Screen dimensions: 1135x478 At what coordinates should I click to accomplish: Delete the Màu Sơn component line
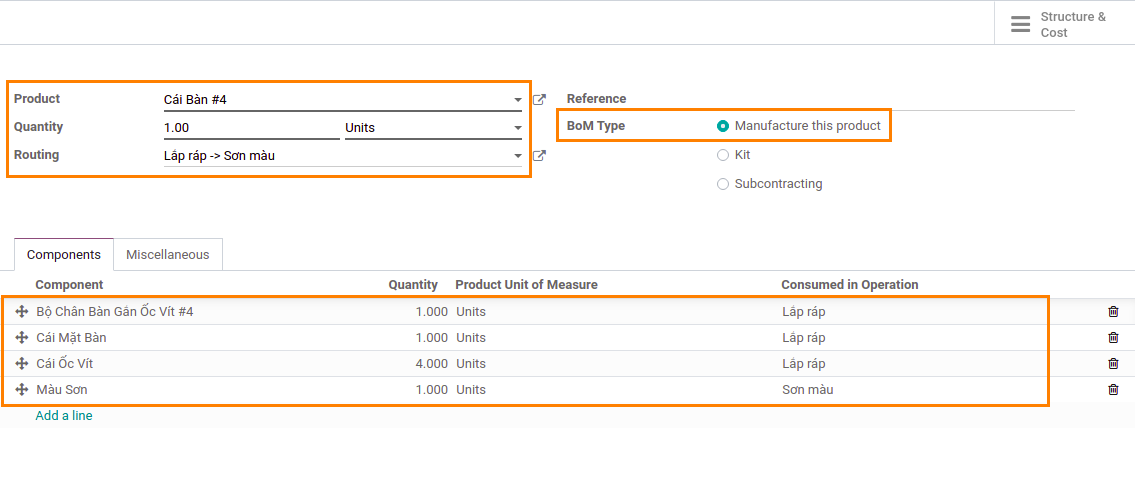(1113, 390)
